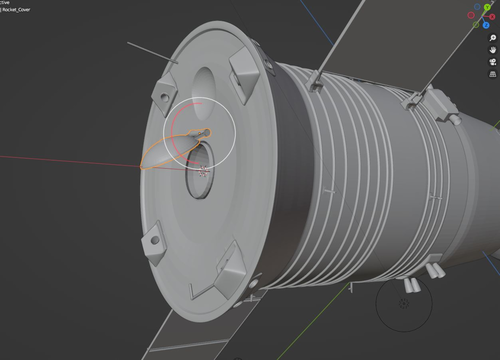Snap view to green Y axis bubble

pos(488,7)
